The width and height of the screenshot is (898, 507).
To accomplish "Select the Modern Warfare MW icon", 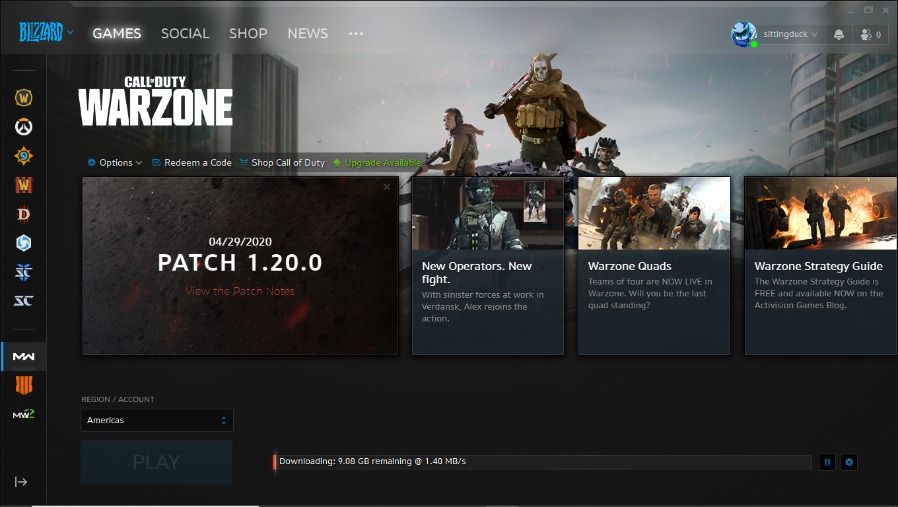I will tap(23, 356).
